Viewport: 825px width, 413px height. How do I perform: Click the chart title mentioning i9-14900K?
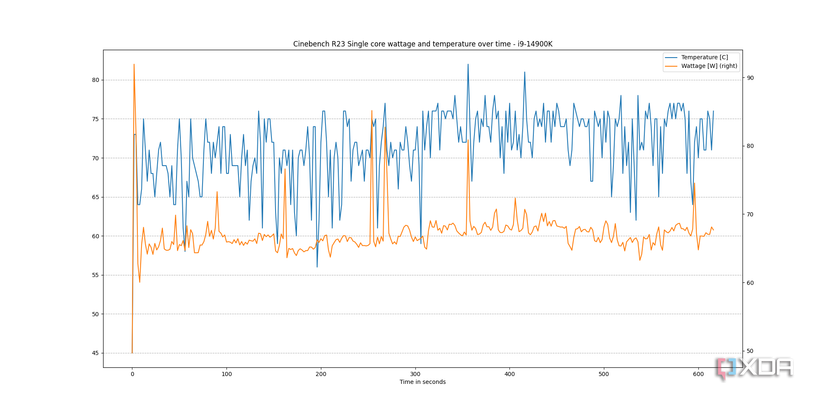point(422,44)
